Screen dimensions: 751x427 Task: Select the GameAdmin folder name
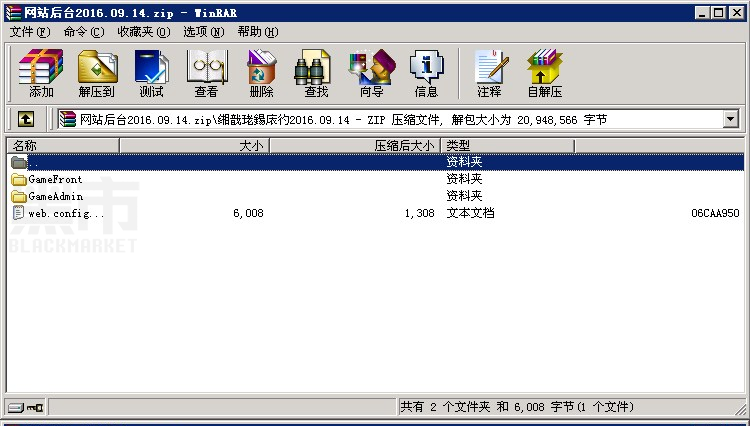(56, 196)
